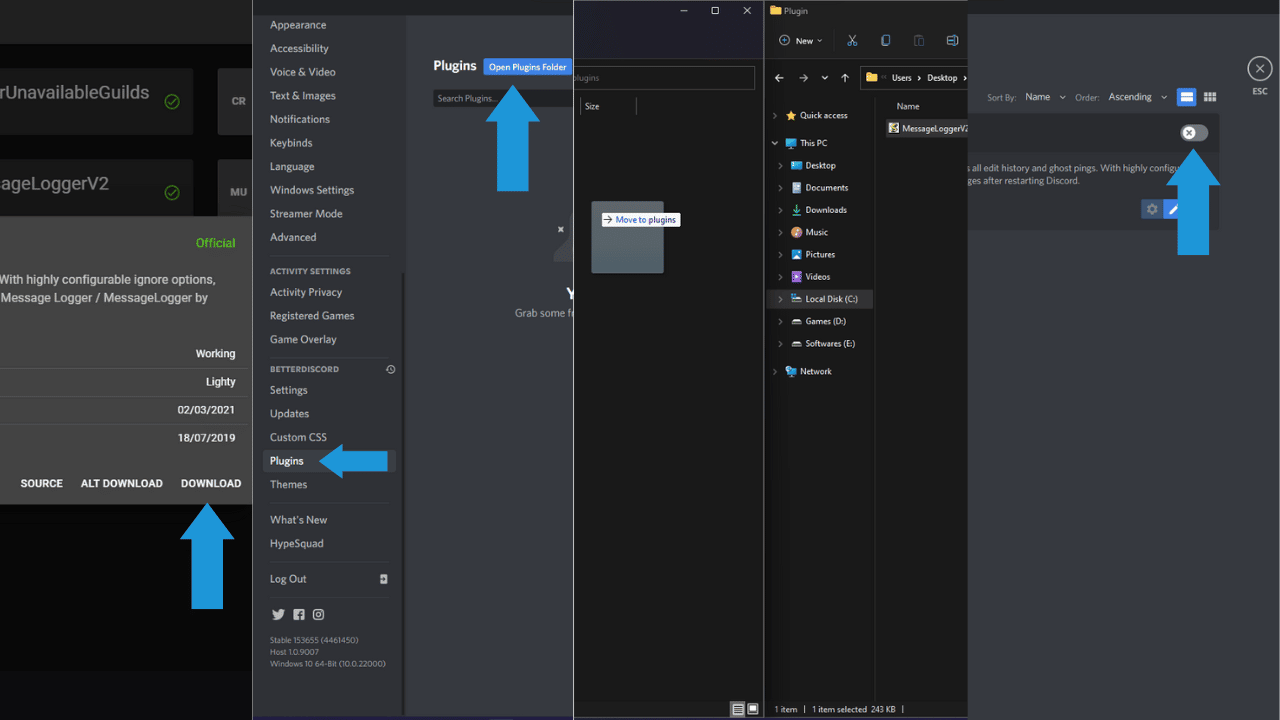Screen dimensions: 1280x720
Task: Click the Size column header
Action: tap(592, 106)
